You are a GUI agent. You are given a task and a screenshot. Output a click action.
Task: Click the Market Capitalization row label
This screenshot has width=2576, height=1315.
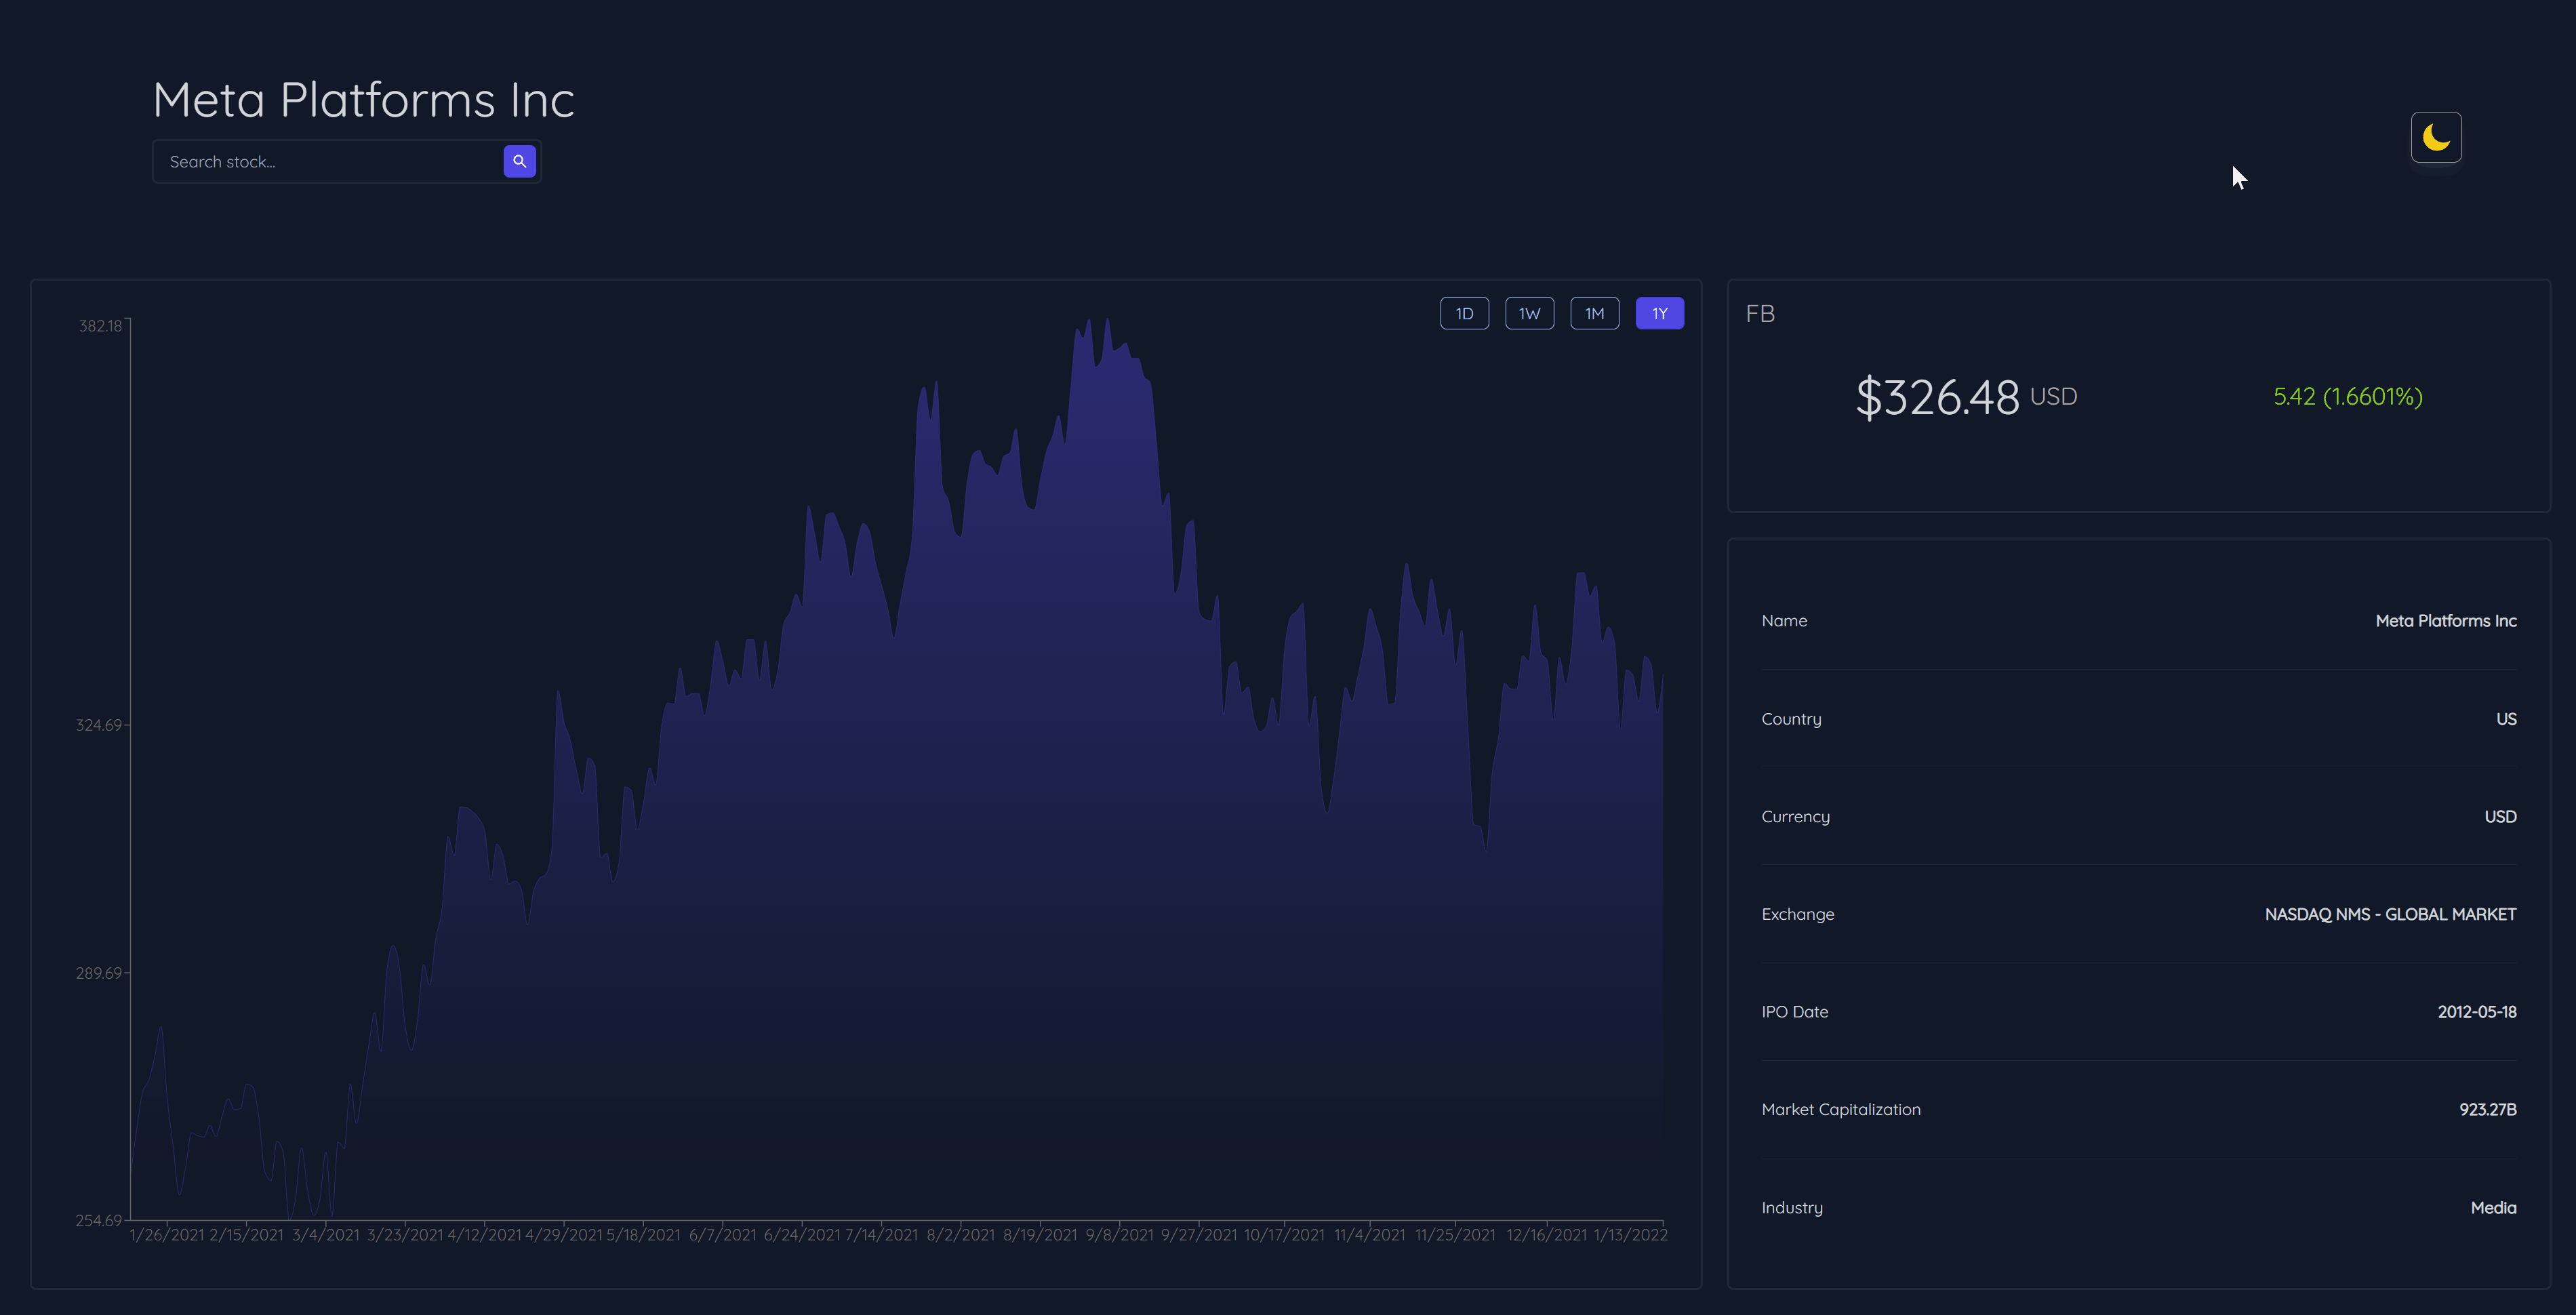click(1840, 1109)
